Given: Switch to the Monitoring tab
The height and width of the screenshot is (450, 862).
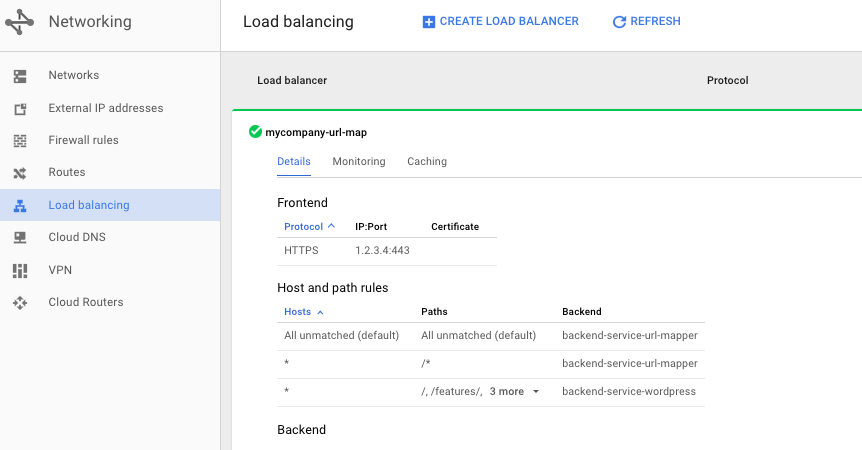Looking at the screenshot, I should 358,161.
